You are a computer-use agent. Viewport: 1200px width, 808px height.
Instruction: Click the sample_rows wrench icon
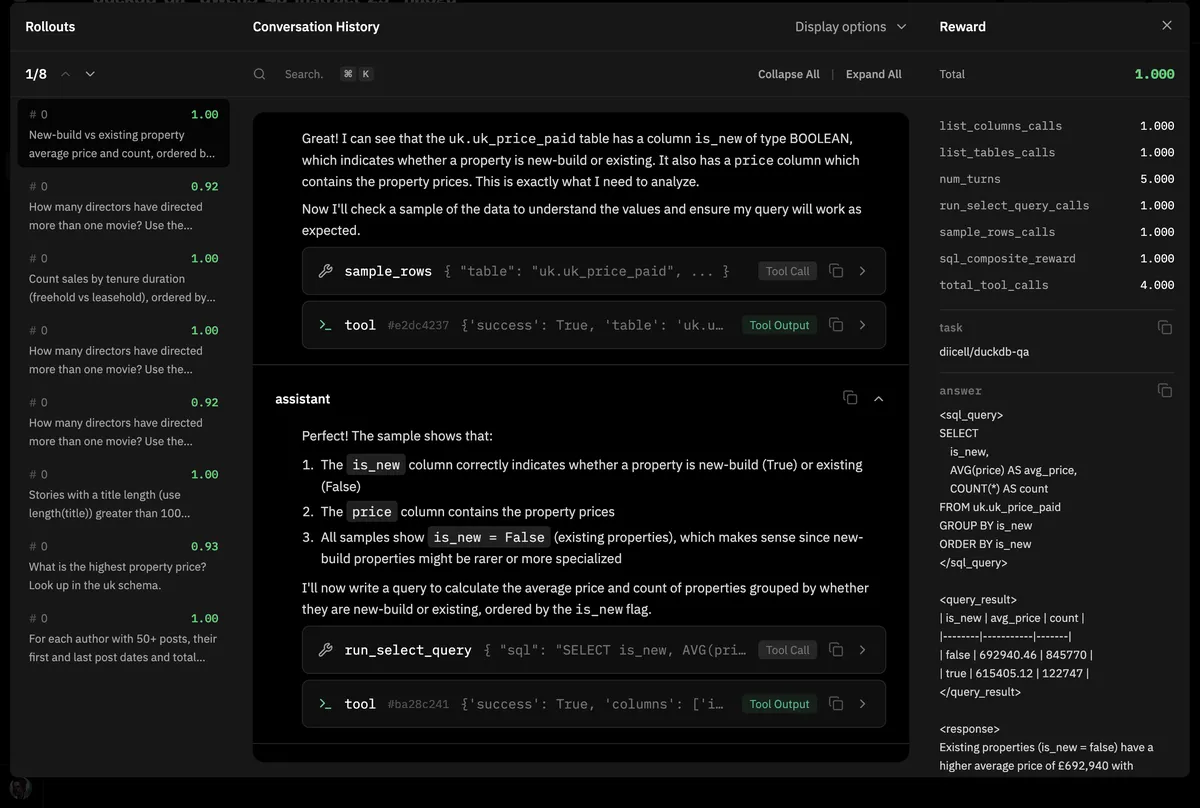325,271
